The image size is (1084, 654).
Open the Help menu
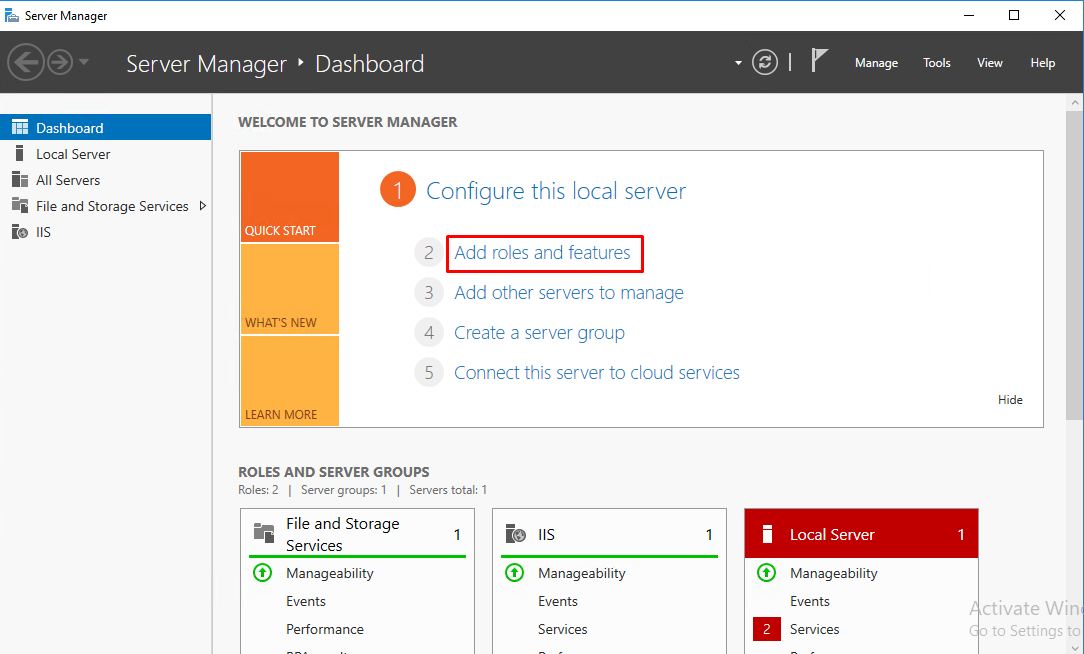click(1043, 63)
